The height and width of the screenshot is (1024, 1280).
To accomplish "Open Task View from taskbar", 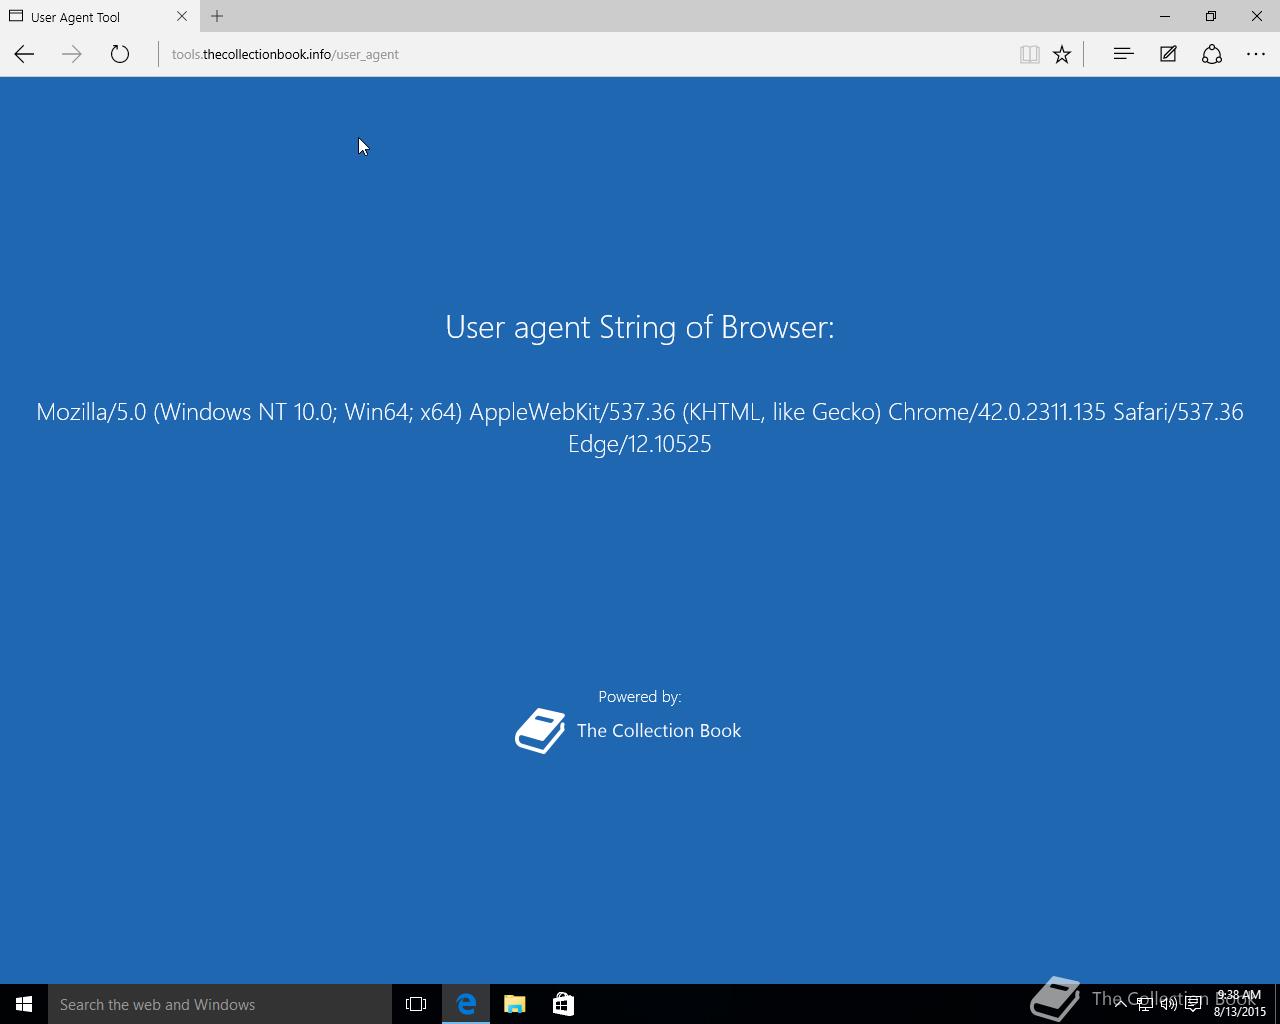I will point(416,1004).
